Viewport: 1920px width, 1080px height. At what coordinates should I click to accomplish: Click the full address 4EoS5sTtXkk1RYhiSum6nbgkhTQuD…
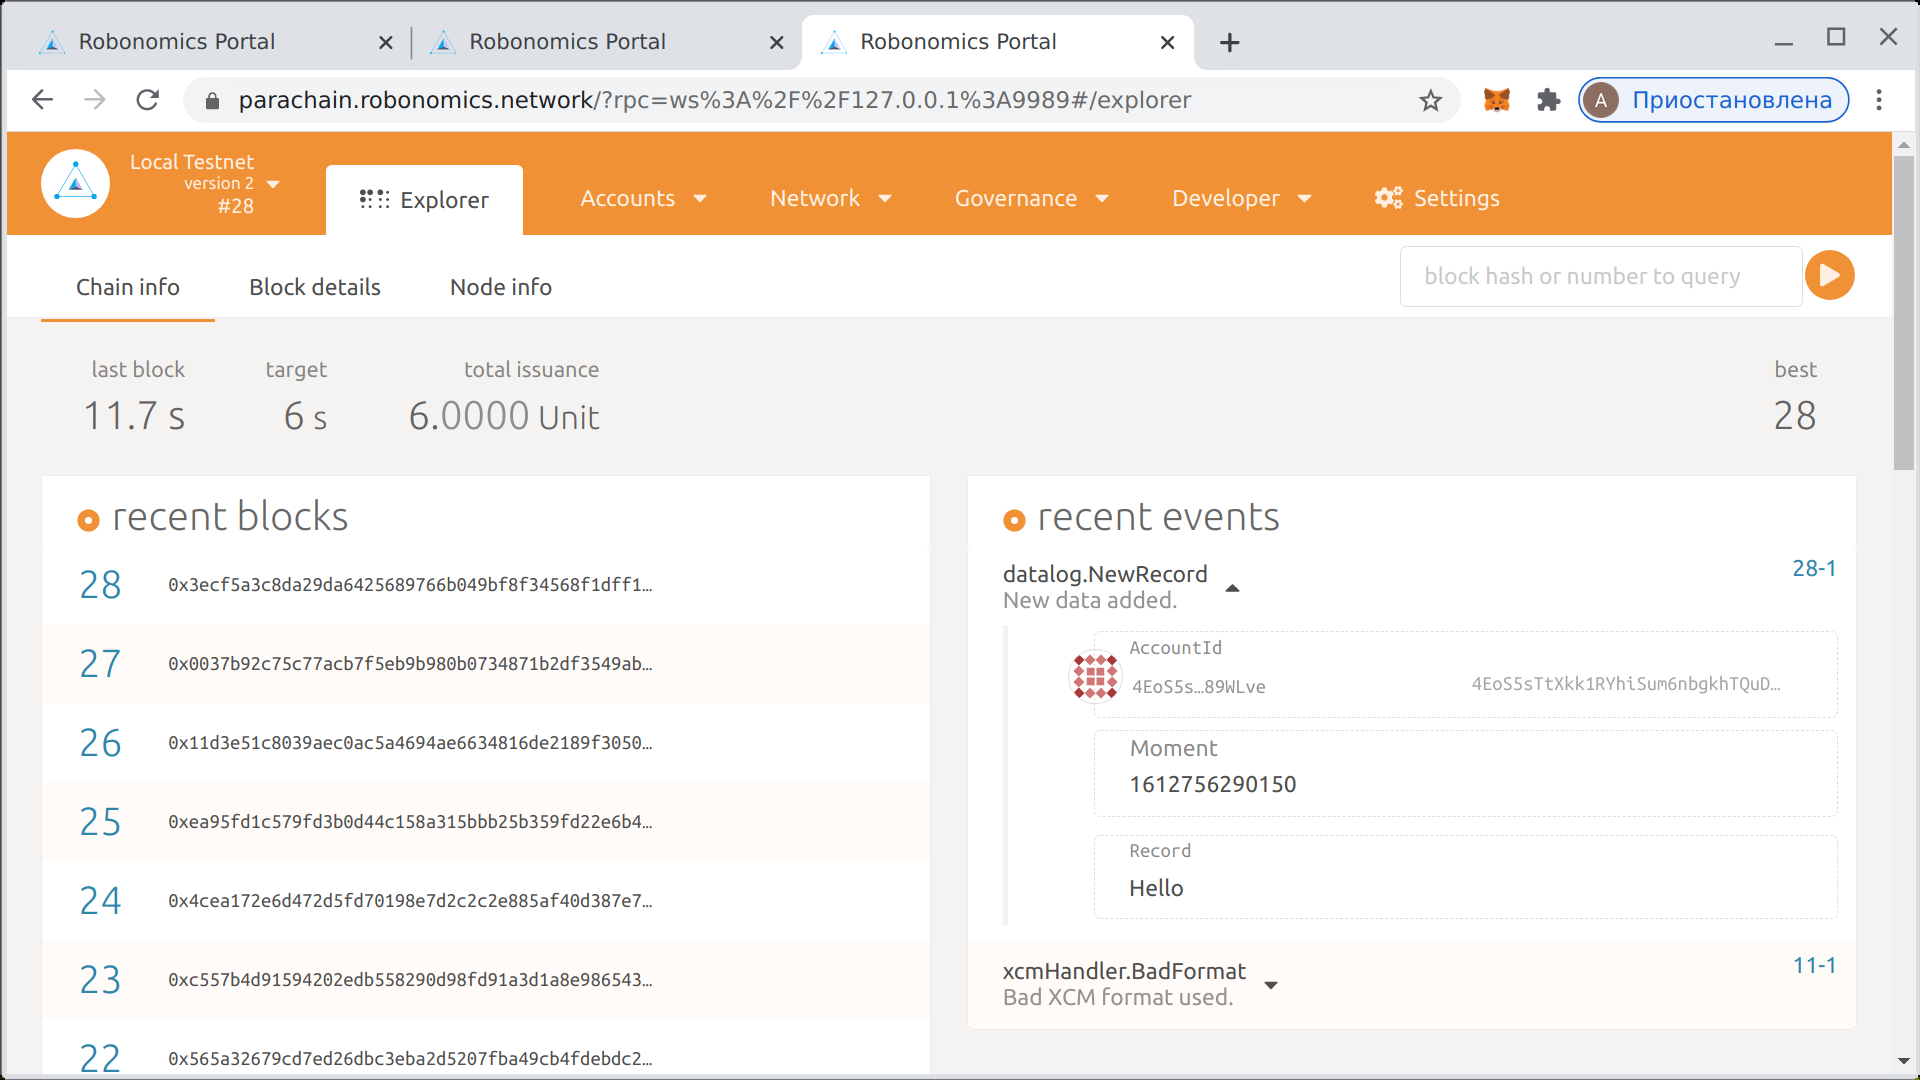pyautogui.click(x=1626, y=684)
